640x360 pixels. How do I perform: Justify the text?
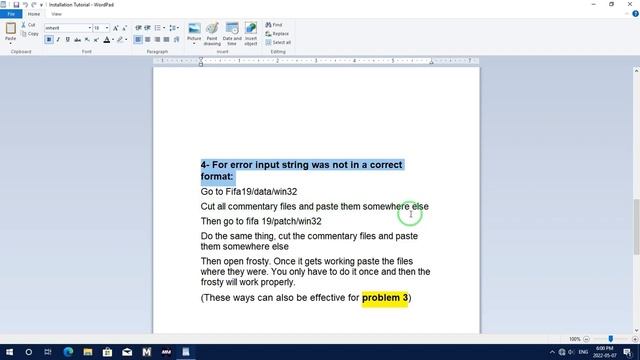tap(167, 40)
